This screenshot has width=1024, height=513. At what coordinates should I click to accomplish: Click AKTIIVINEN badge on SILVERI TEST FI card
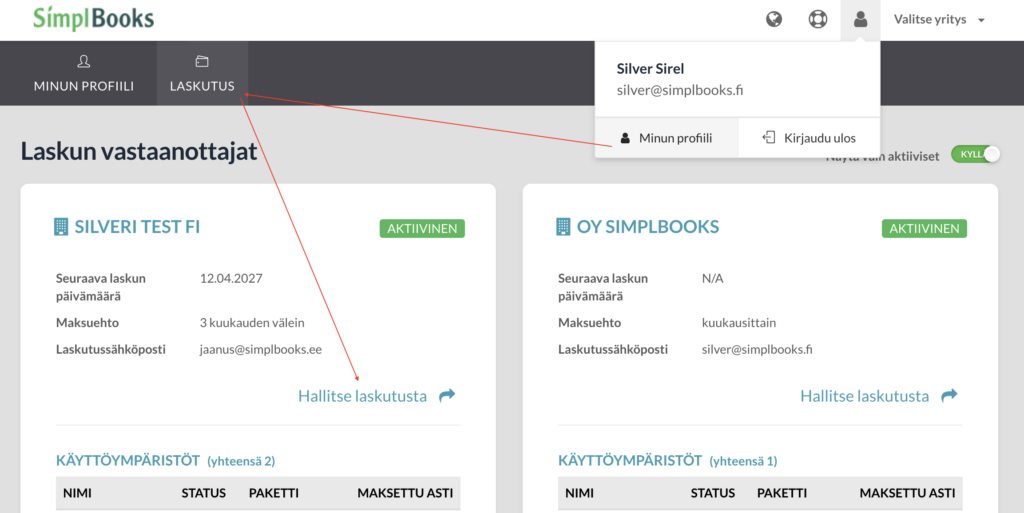(x=422, y=228)
